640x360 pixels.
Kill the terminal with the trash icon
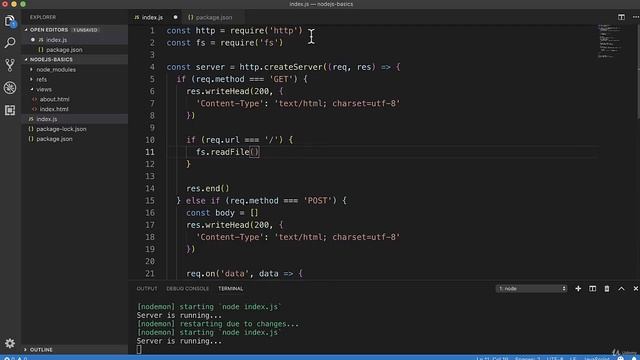[607, 289]
